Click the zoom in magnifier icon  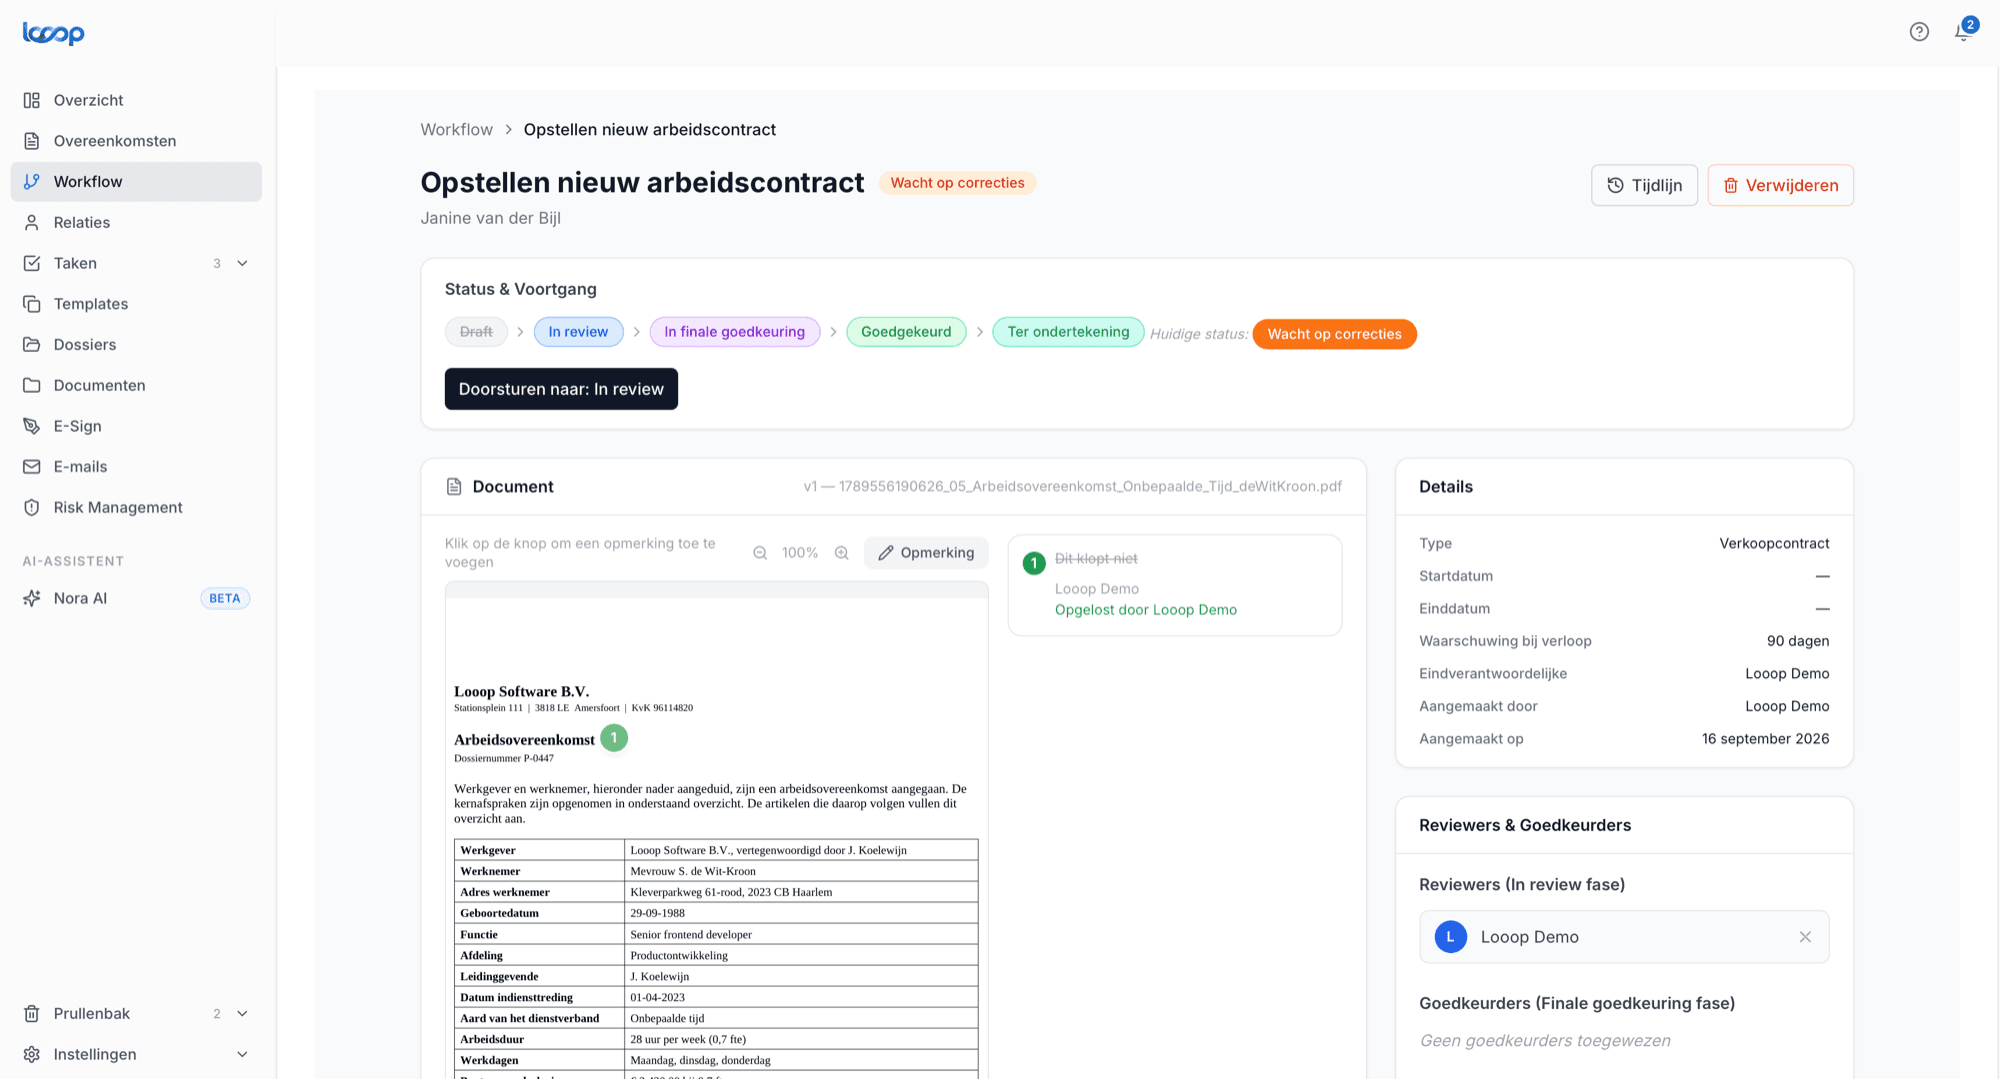point(842,553)
